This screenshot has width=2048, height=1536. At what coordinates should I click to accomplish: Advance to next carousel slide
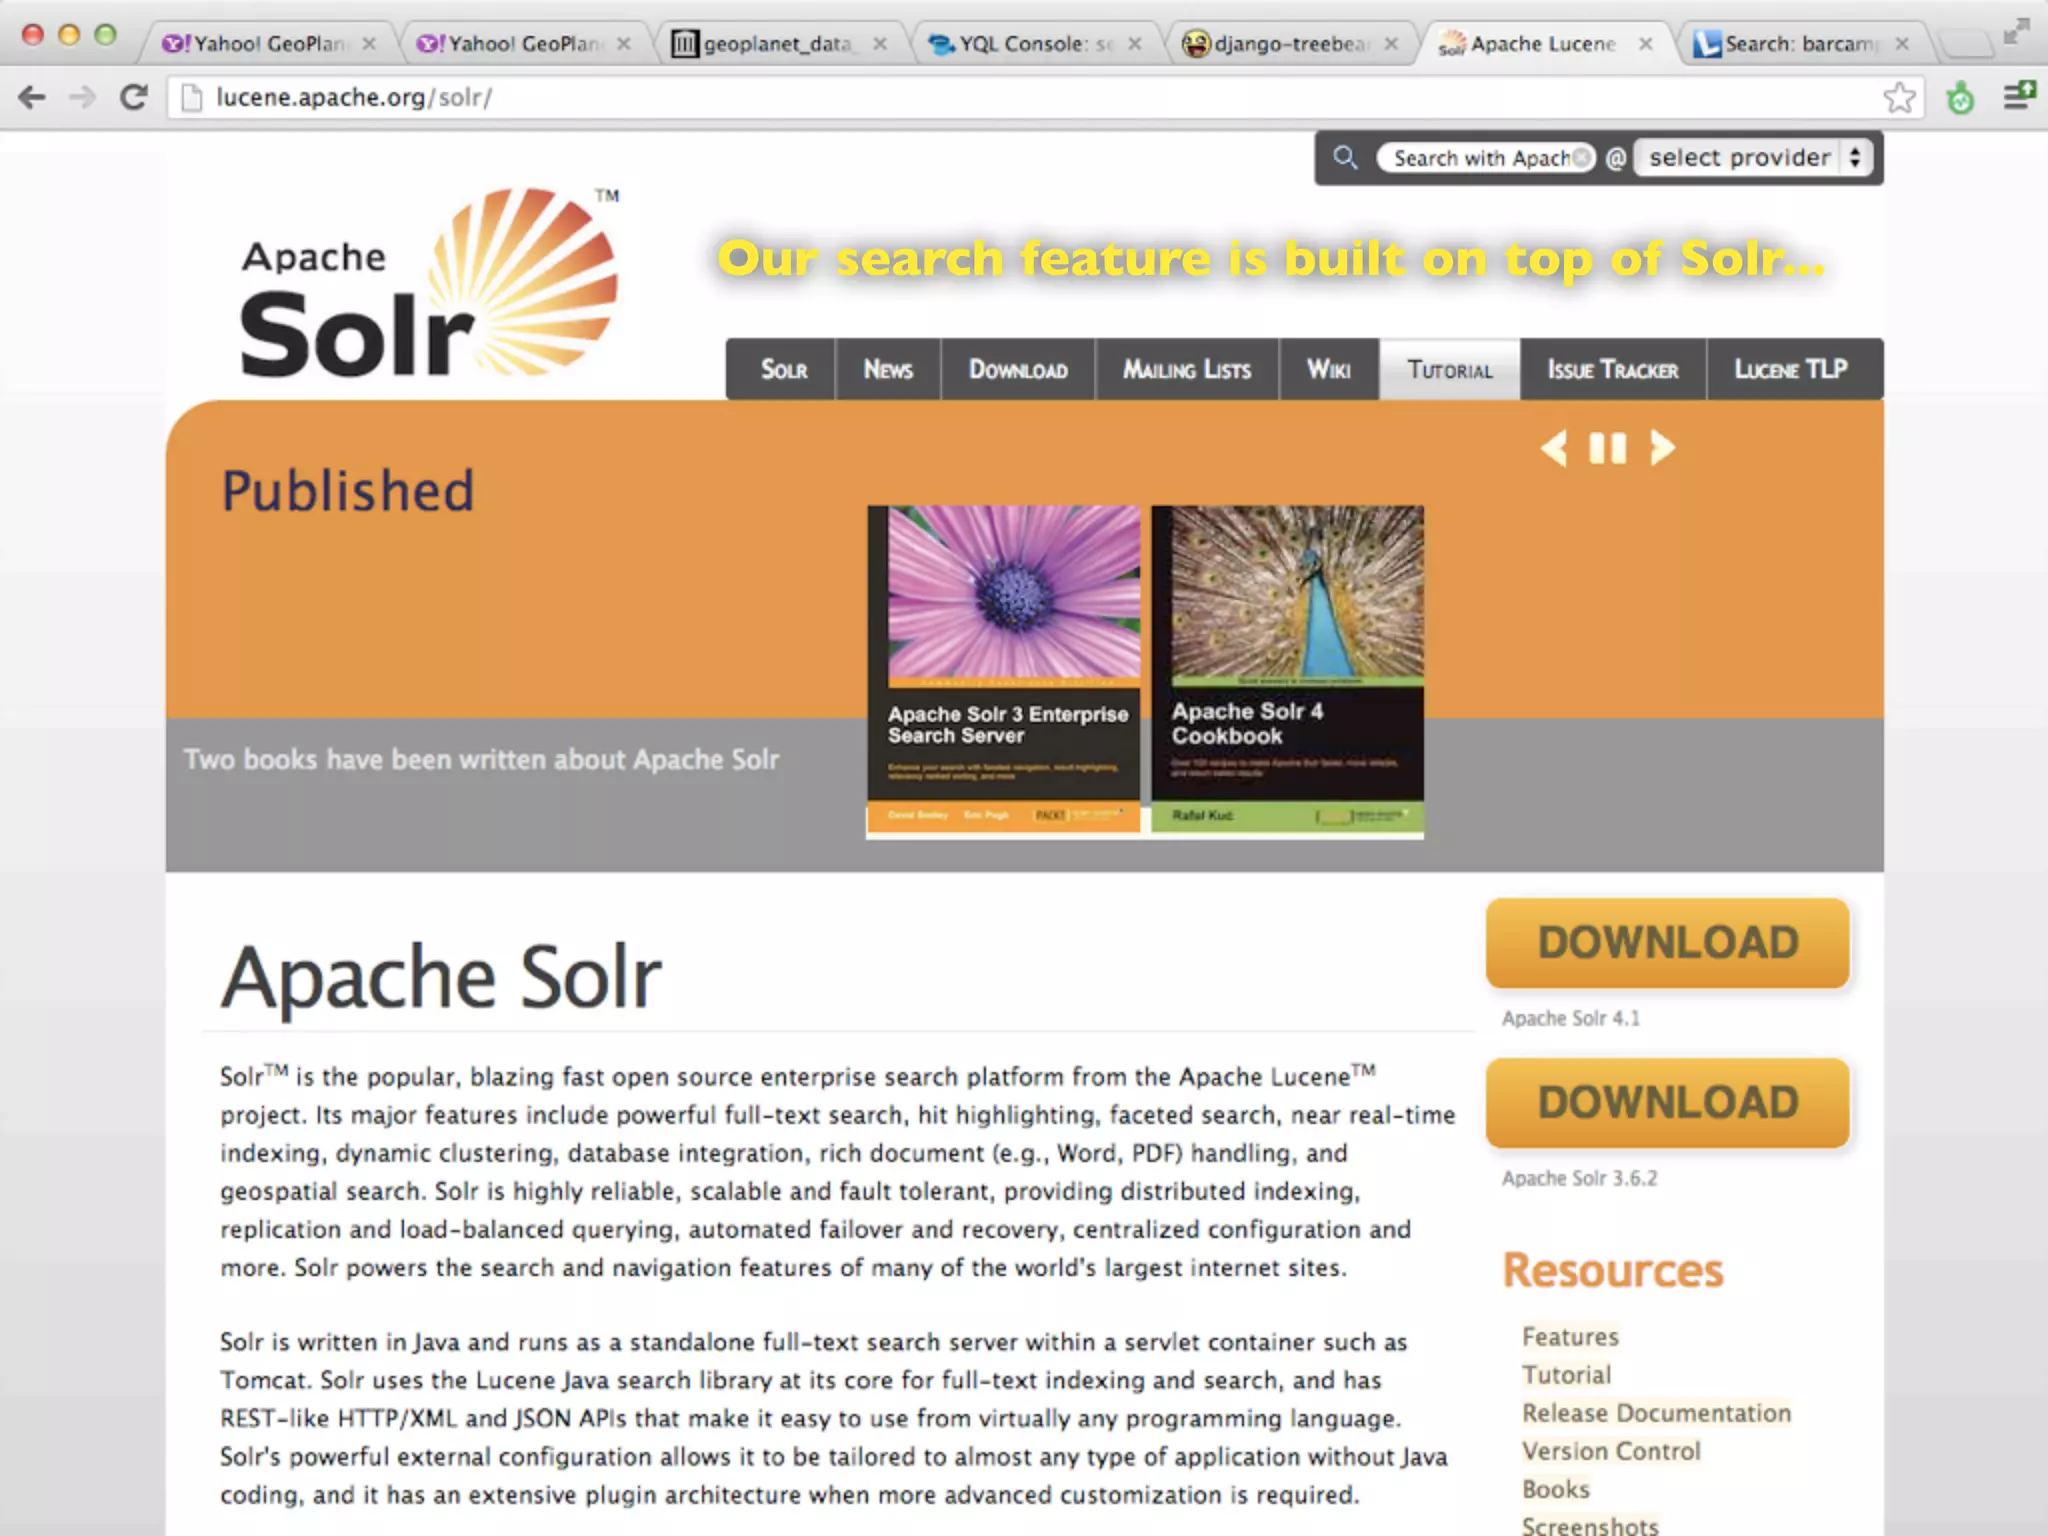coord(1661,448)
